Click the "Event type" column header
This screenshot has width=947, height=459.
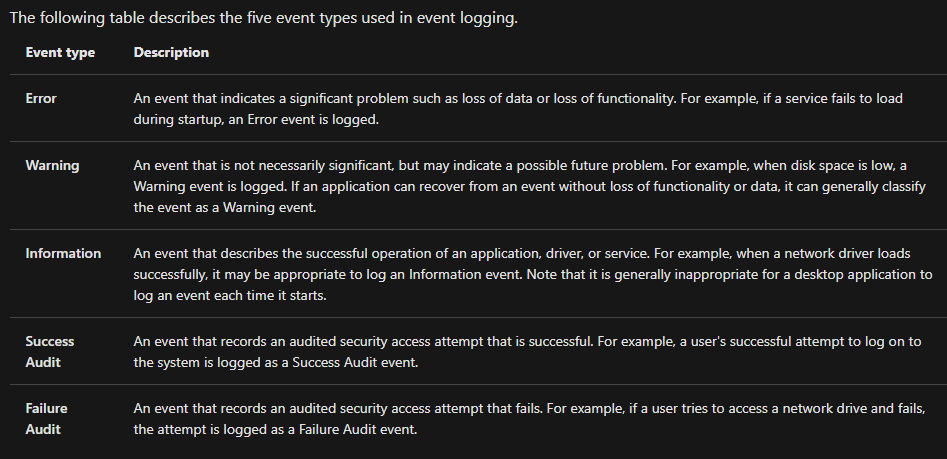(x=60, y=52)
